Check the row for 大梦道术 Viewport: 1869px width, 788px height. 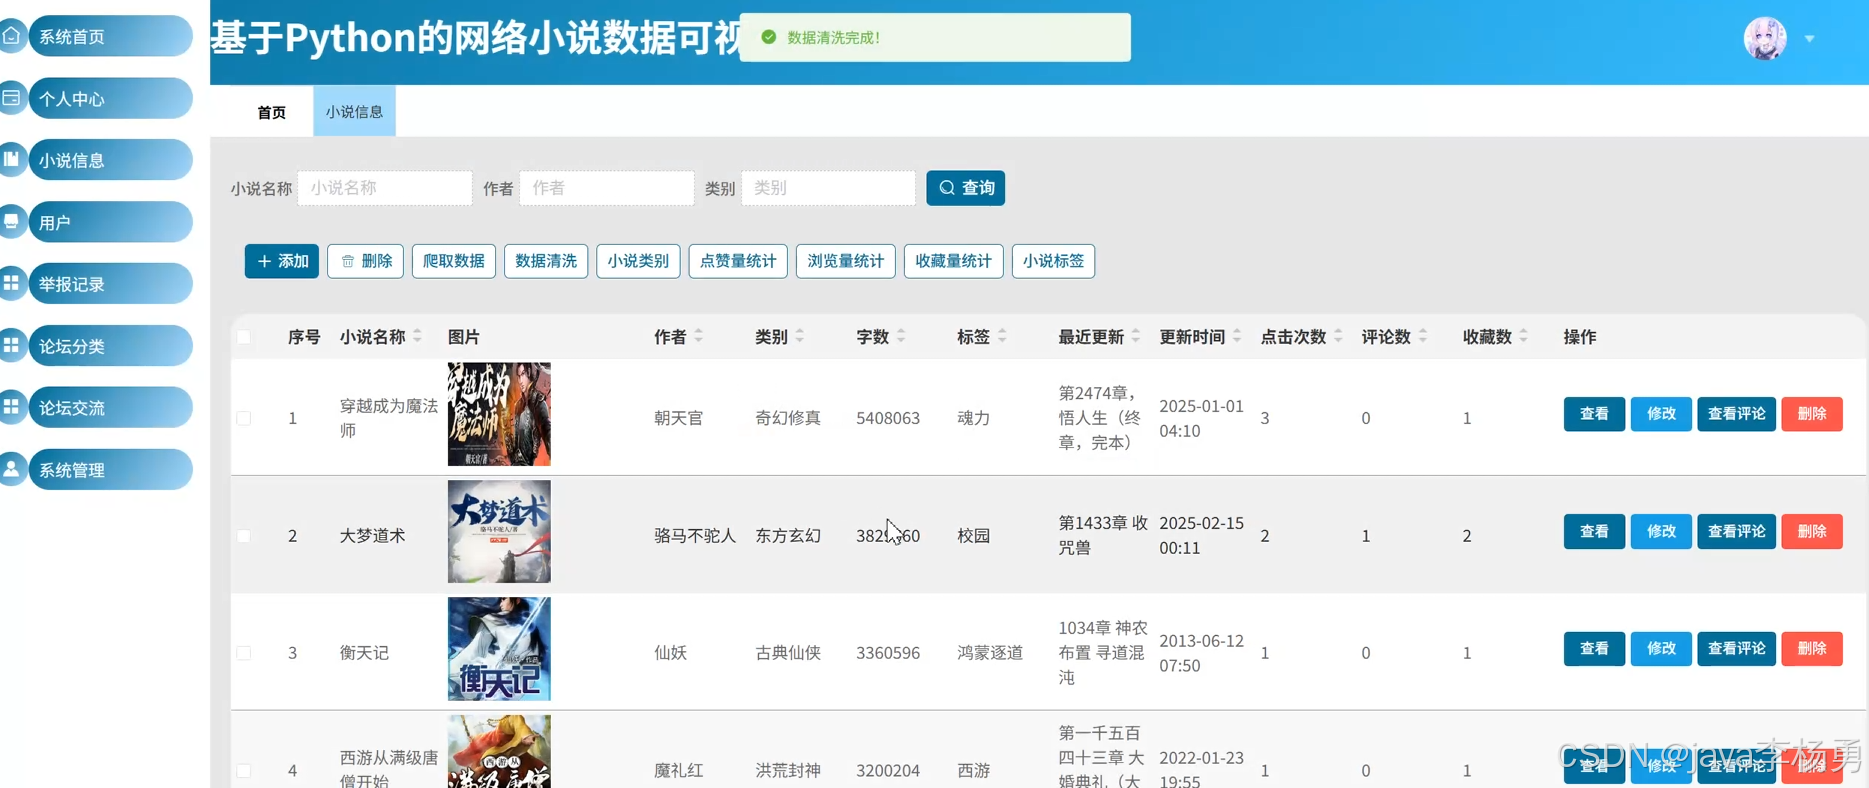[x=244, y=536]
